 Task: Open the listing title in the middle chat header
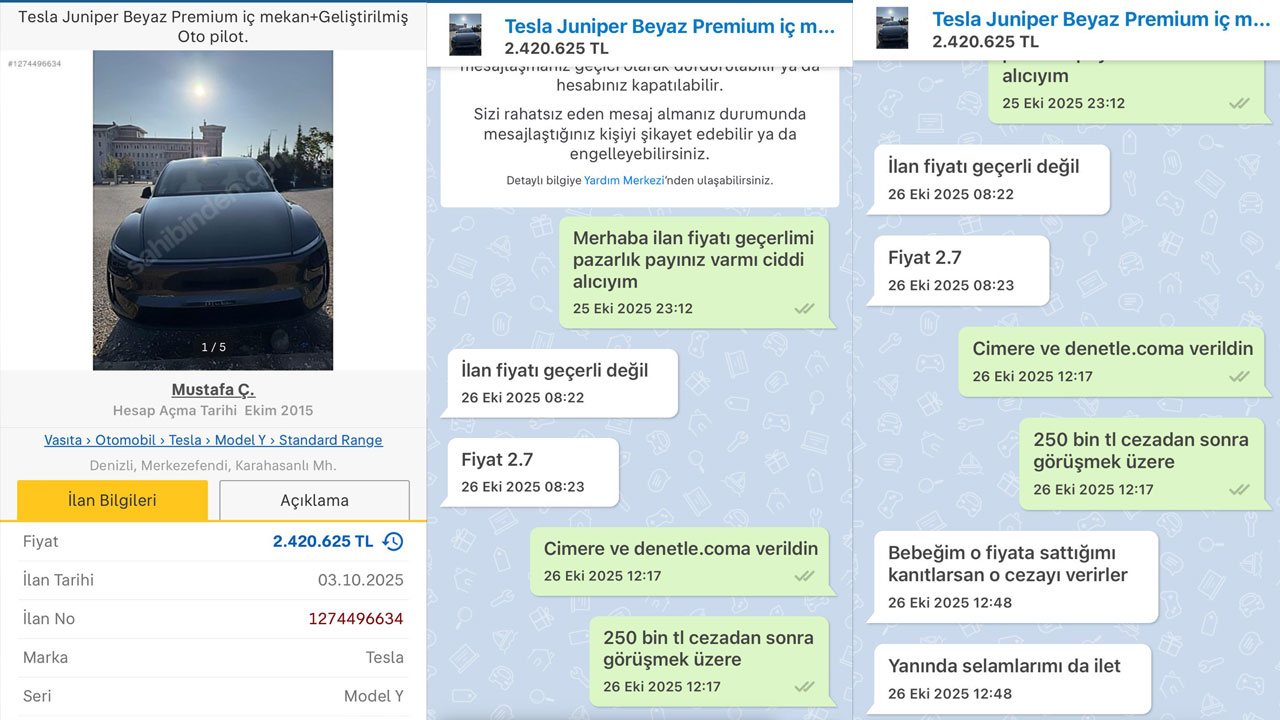668,27
